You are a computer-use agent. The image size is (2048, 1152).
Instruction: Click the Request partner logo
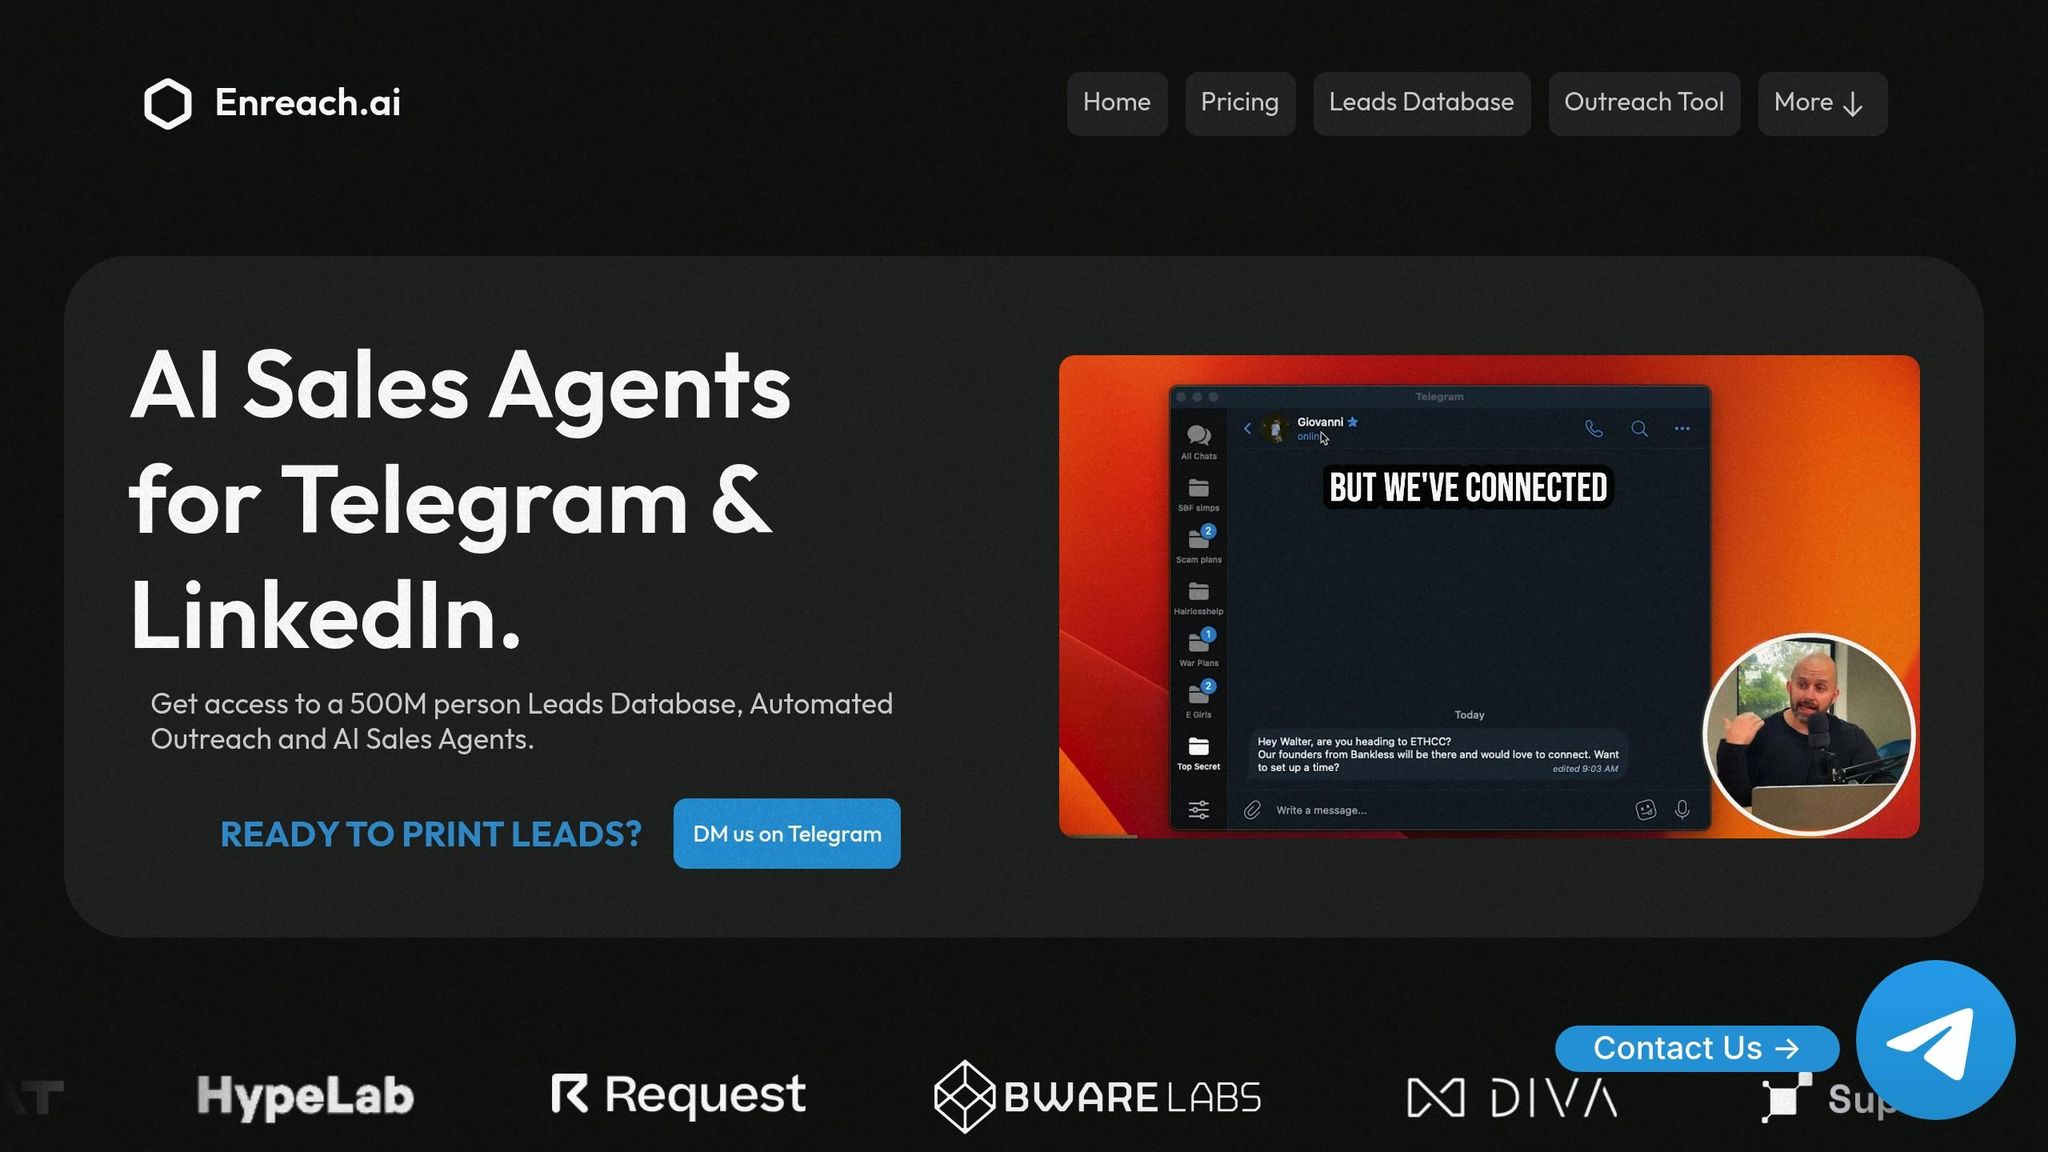coord(678,1095)
